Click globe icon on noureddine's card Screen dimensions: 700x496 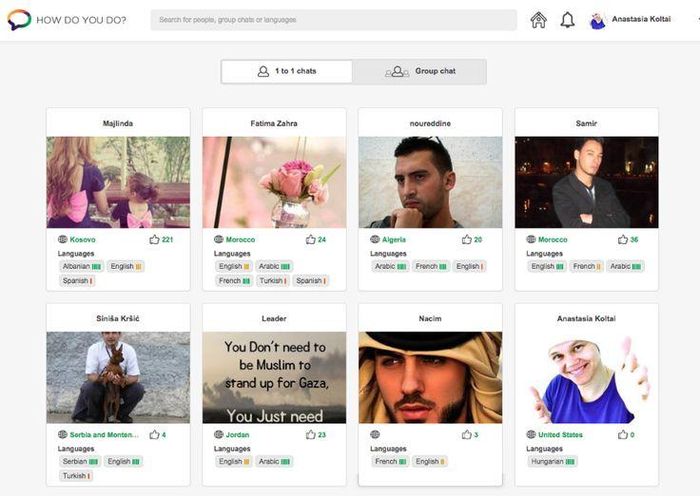374,240
